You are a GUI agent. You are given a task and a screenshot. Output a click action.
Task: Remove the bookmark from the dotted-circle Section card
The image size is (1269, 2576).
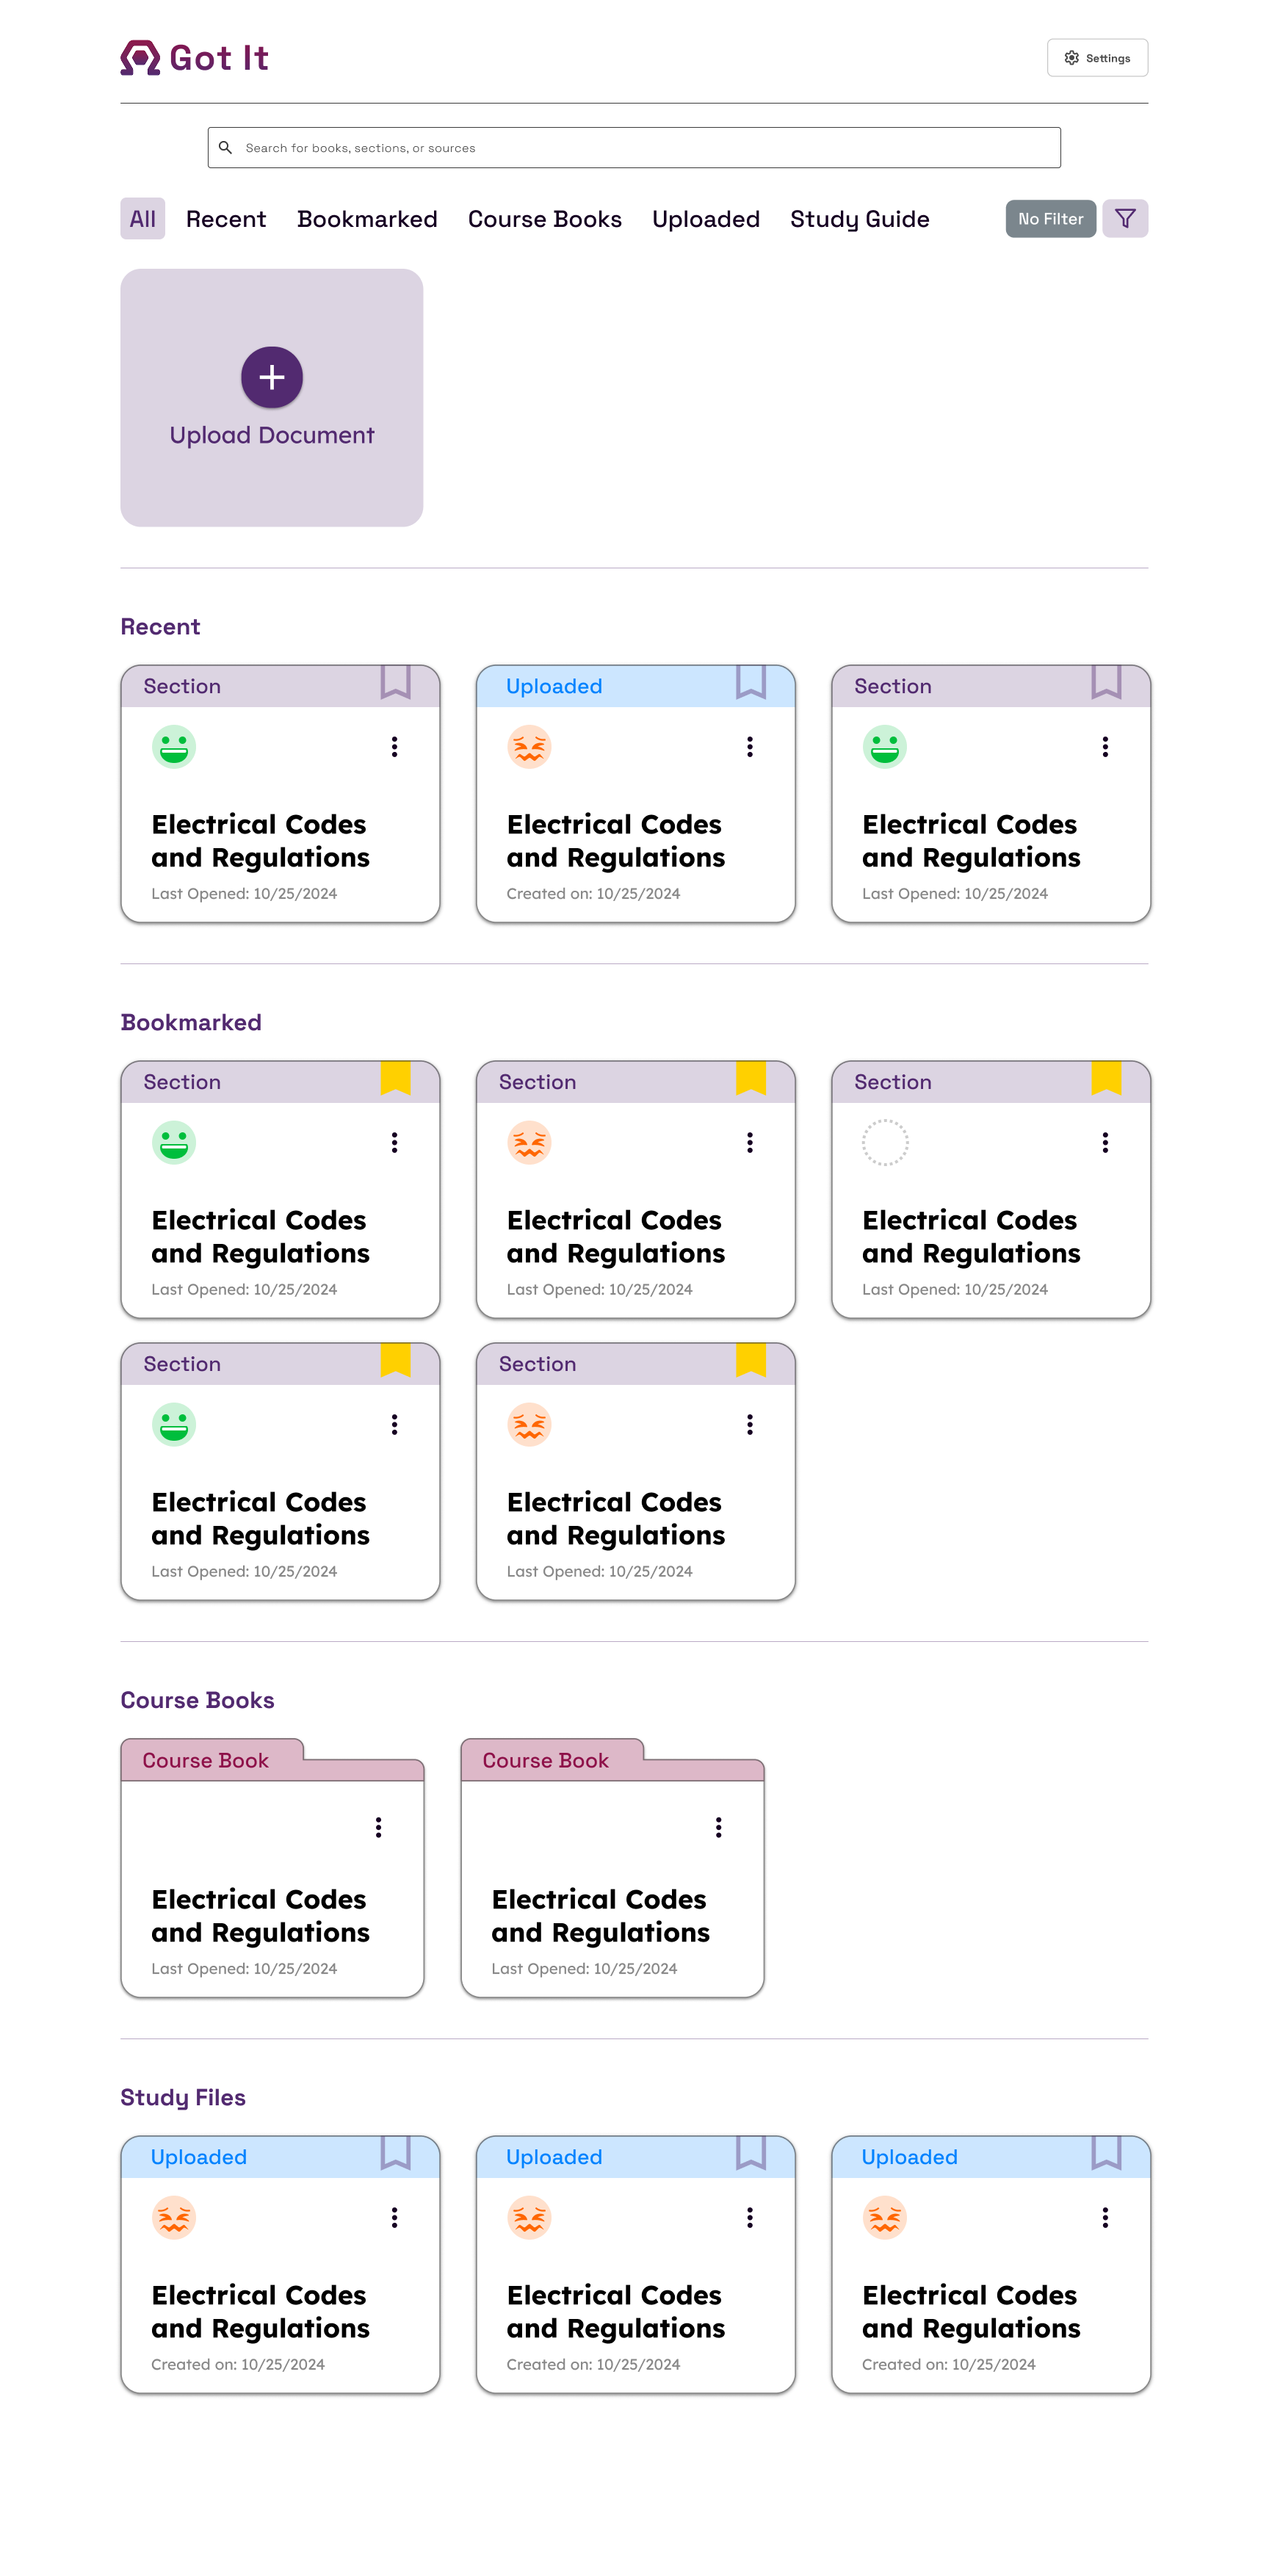[1105, 1078]
